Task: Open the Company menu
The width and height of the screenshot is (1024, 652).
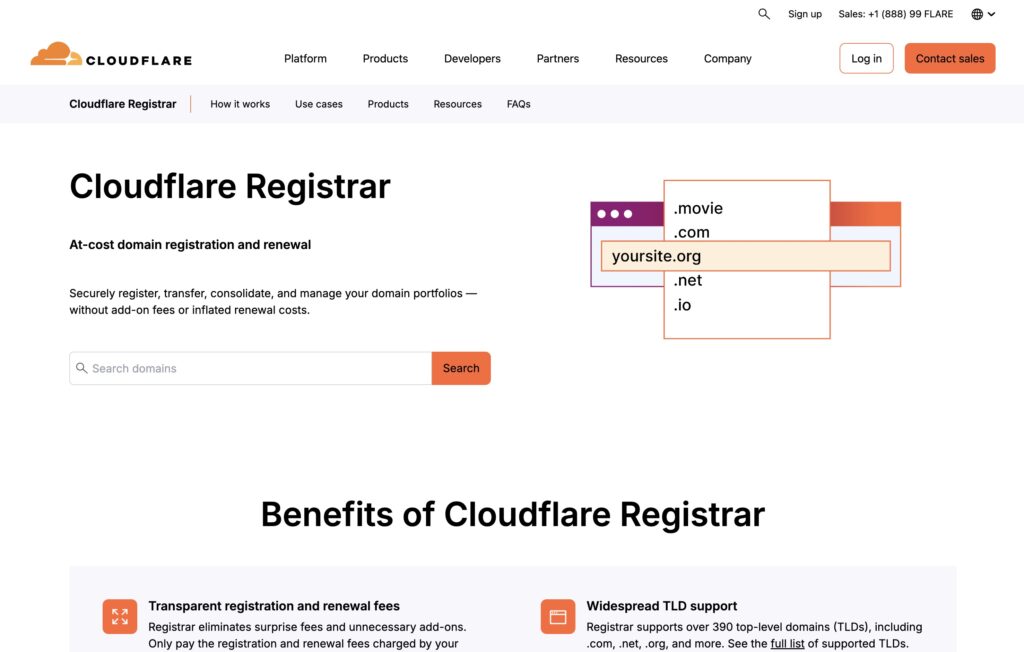Action: (x=726, y=58)
